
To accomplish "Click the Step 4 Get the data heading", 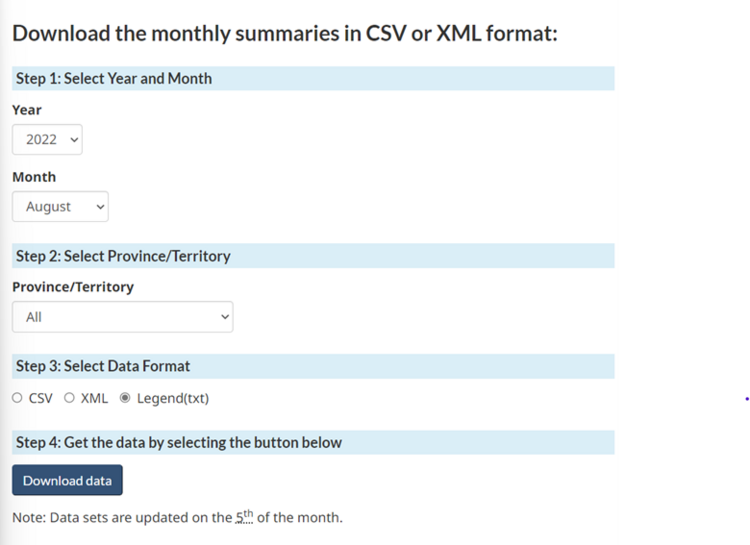I will [179, 442].
